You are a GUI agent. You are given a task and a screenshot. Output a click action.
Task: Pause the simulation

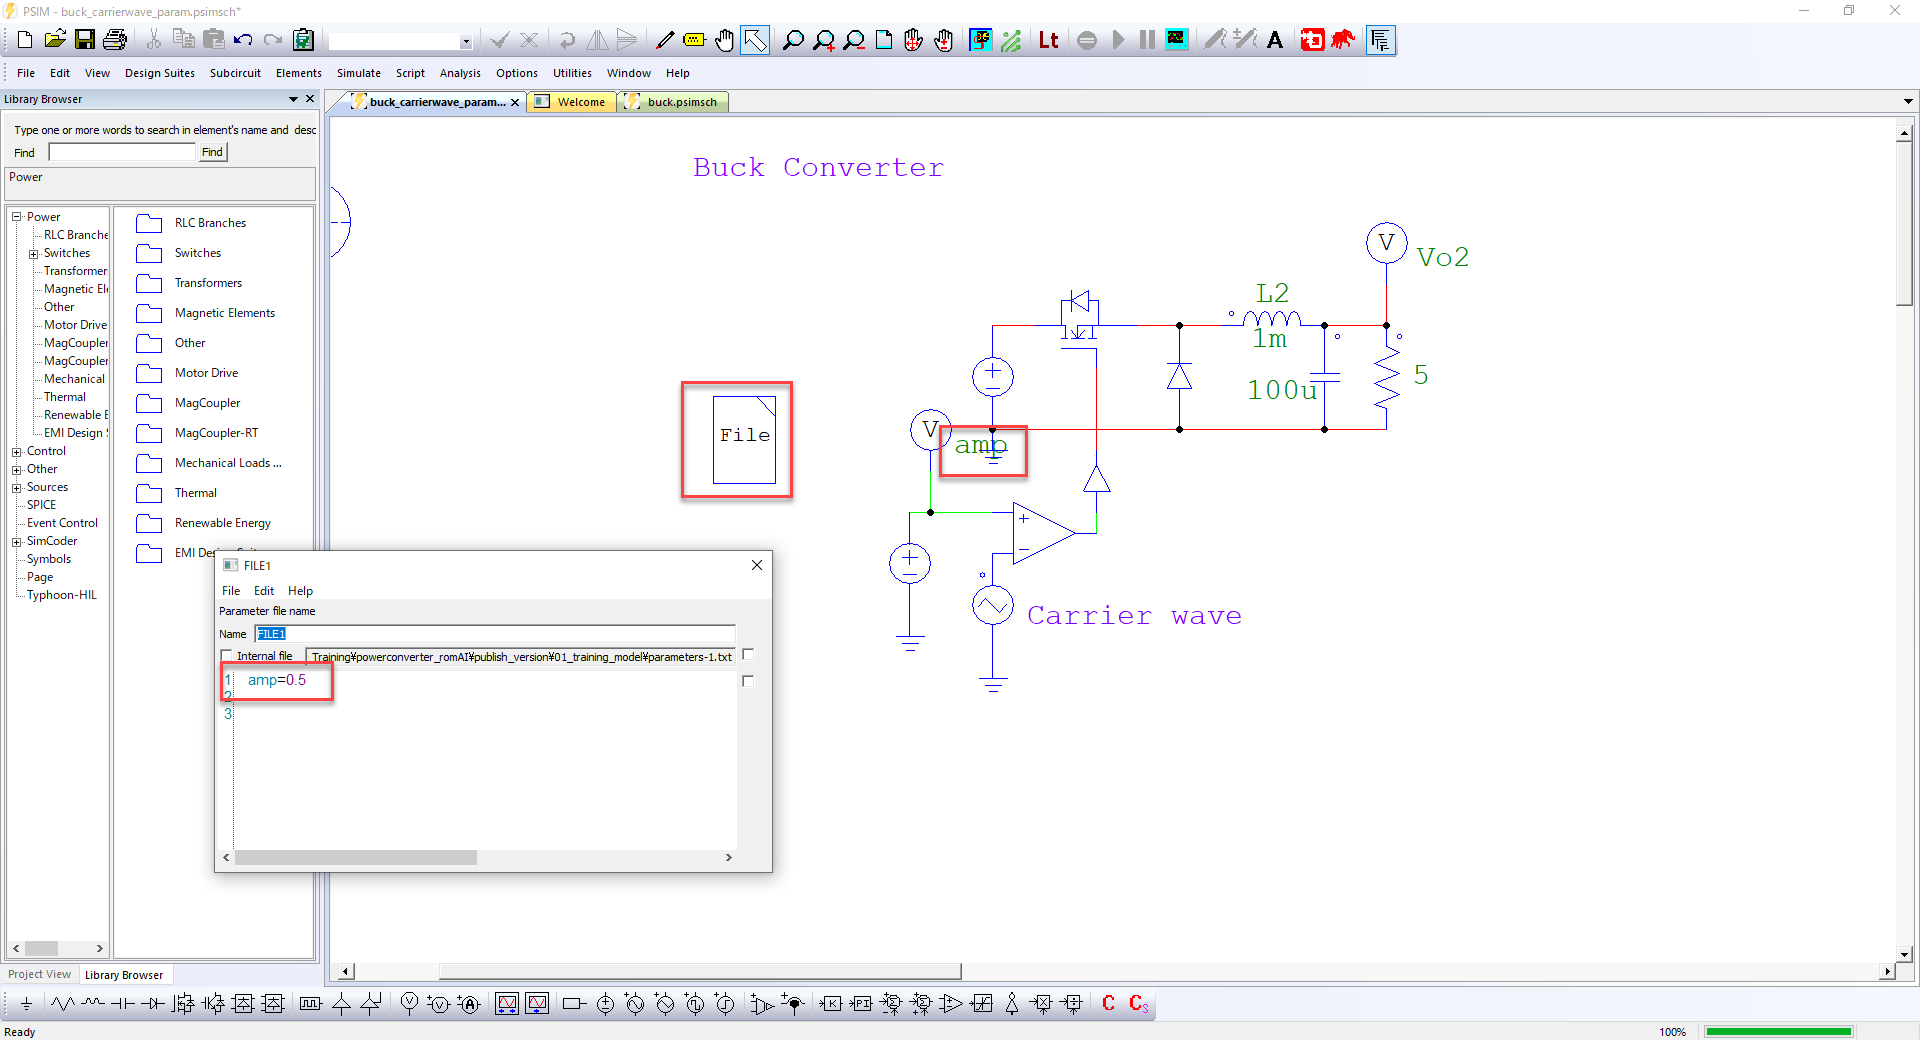click(x=1147, y=40)
